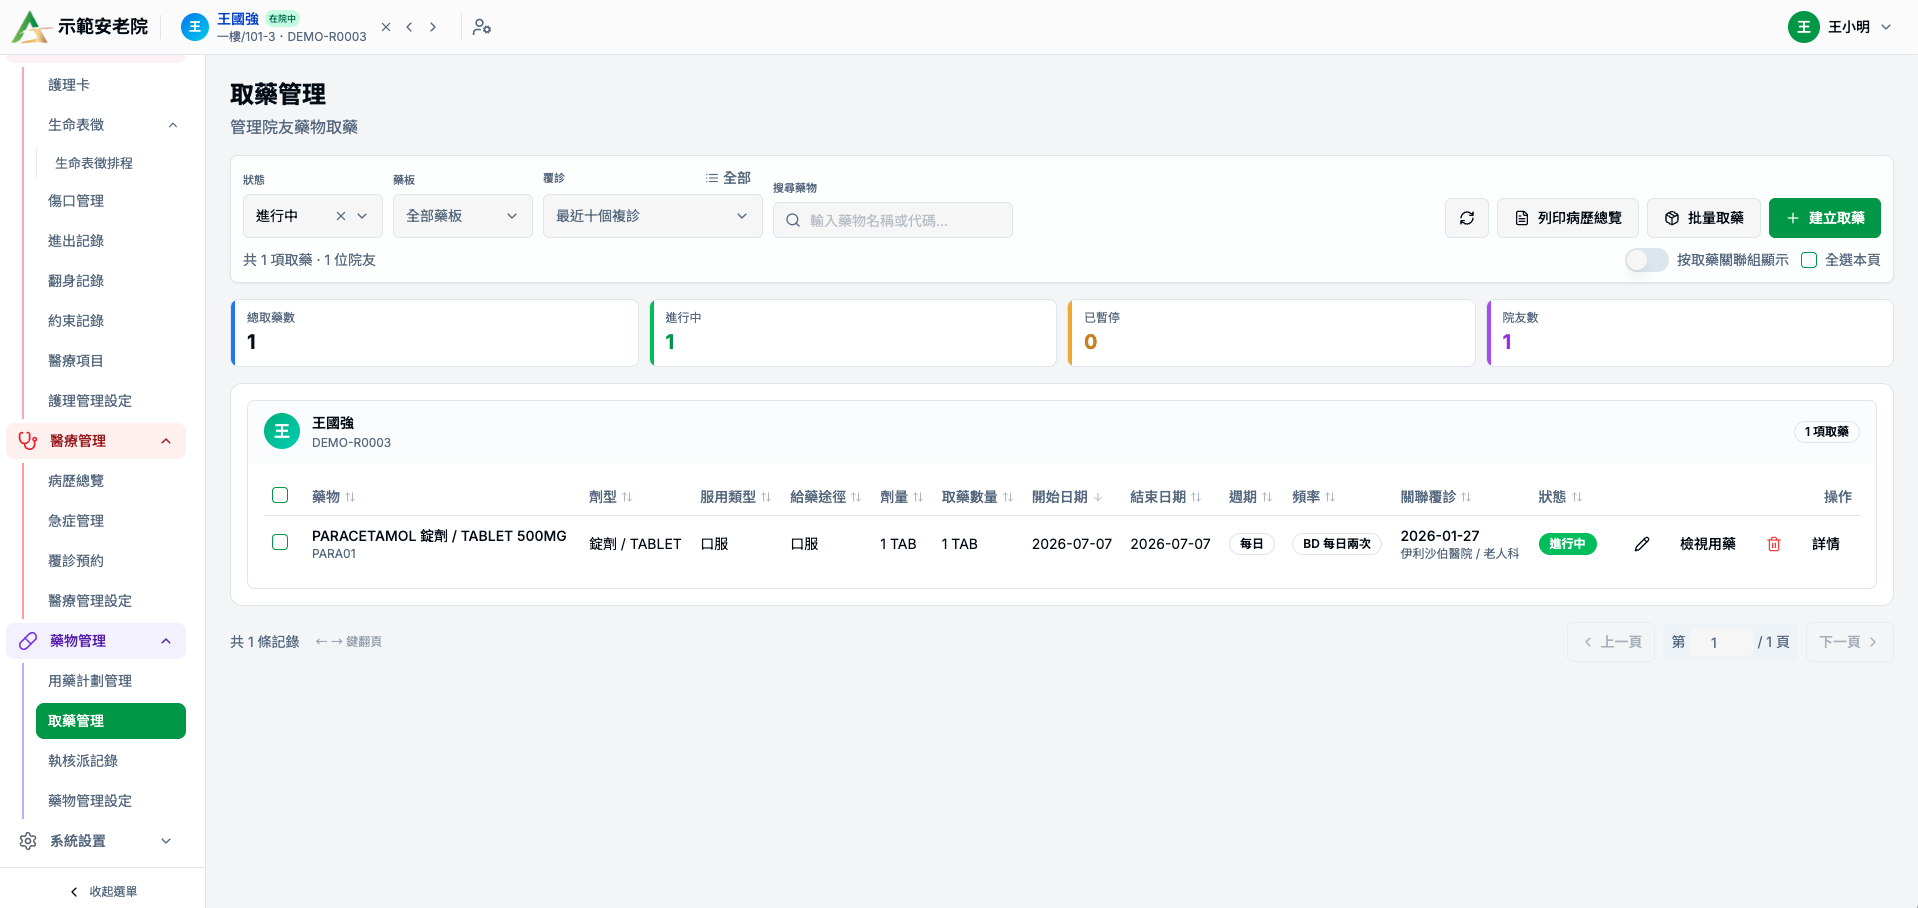Click the red delete trash icon
Screen dimensions: 1918x908
(1774, 544)
